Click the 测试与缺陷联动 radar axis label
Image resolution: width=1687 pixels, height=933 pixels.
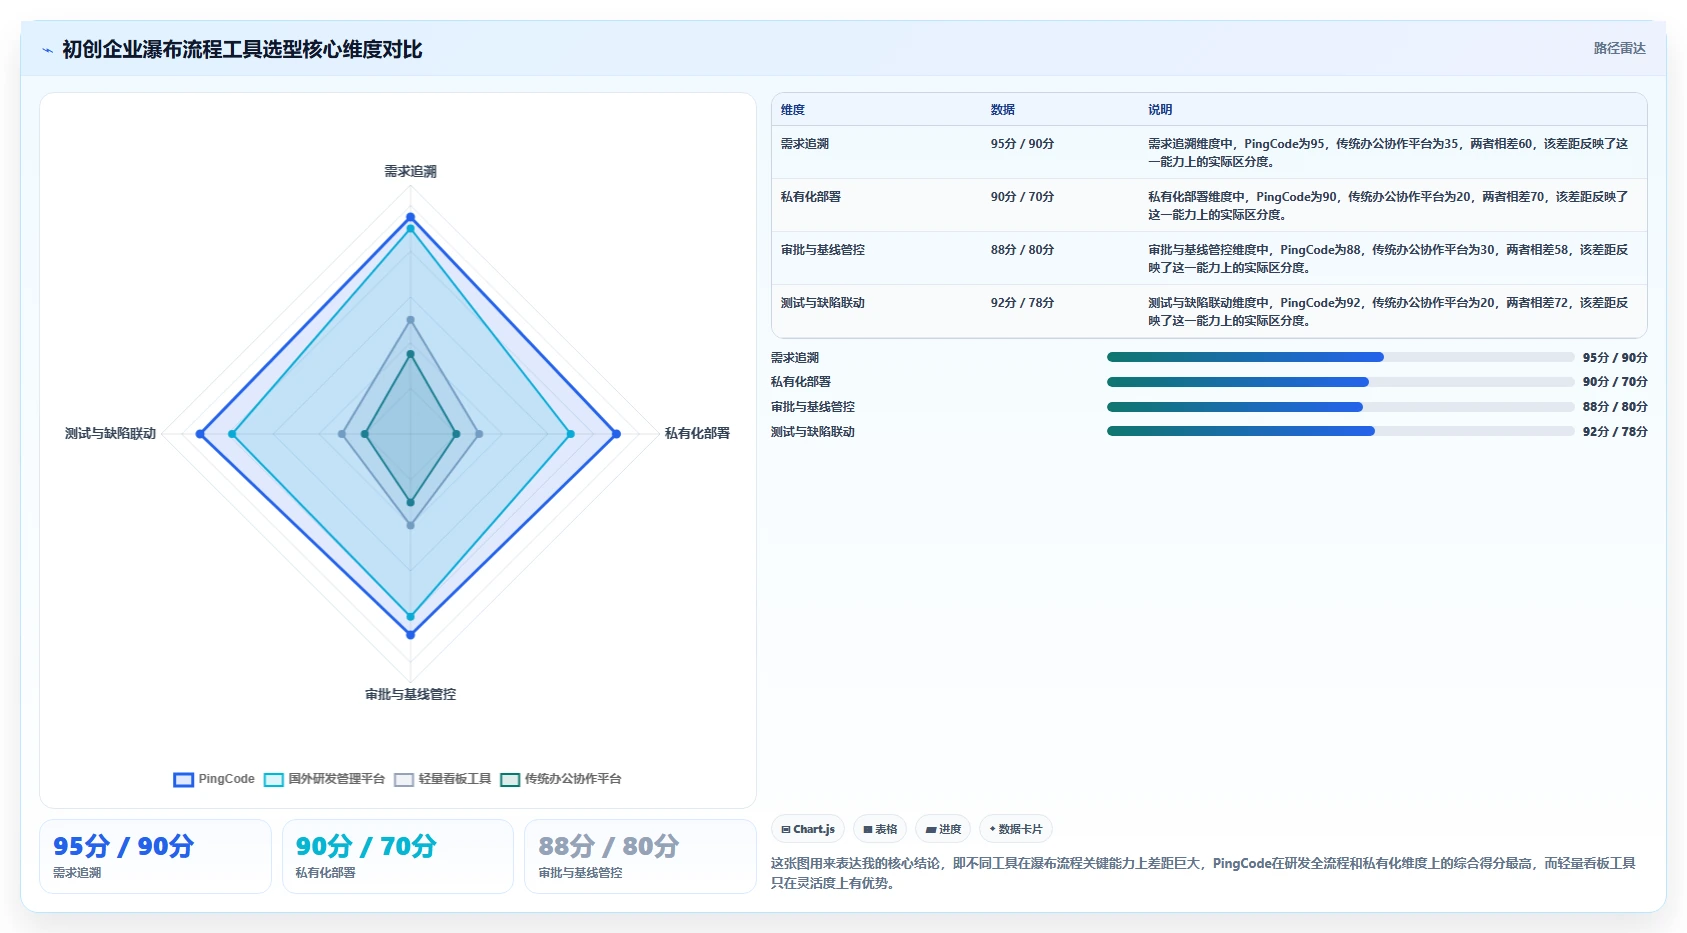pos(110,433)
